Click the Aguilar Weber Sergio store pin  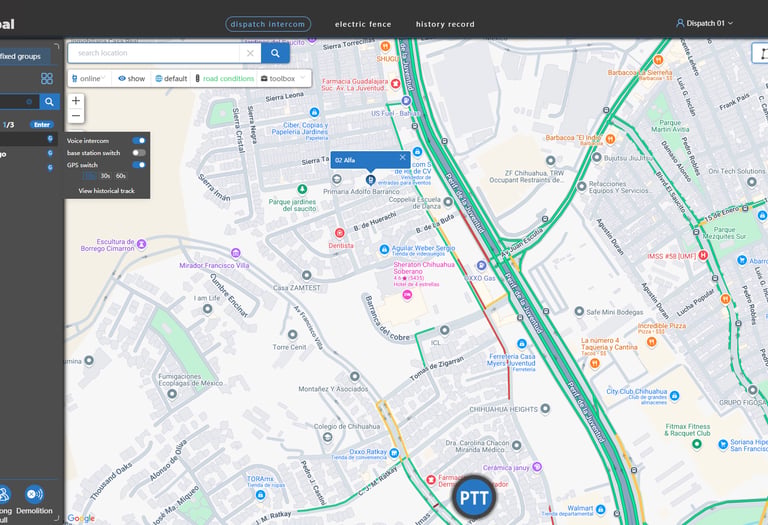pyautogui.click(x=384, y=249)
